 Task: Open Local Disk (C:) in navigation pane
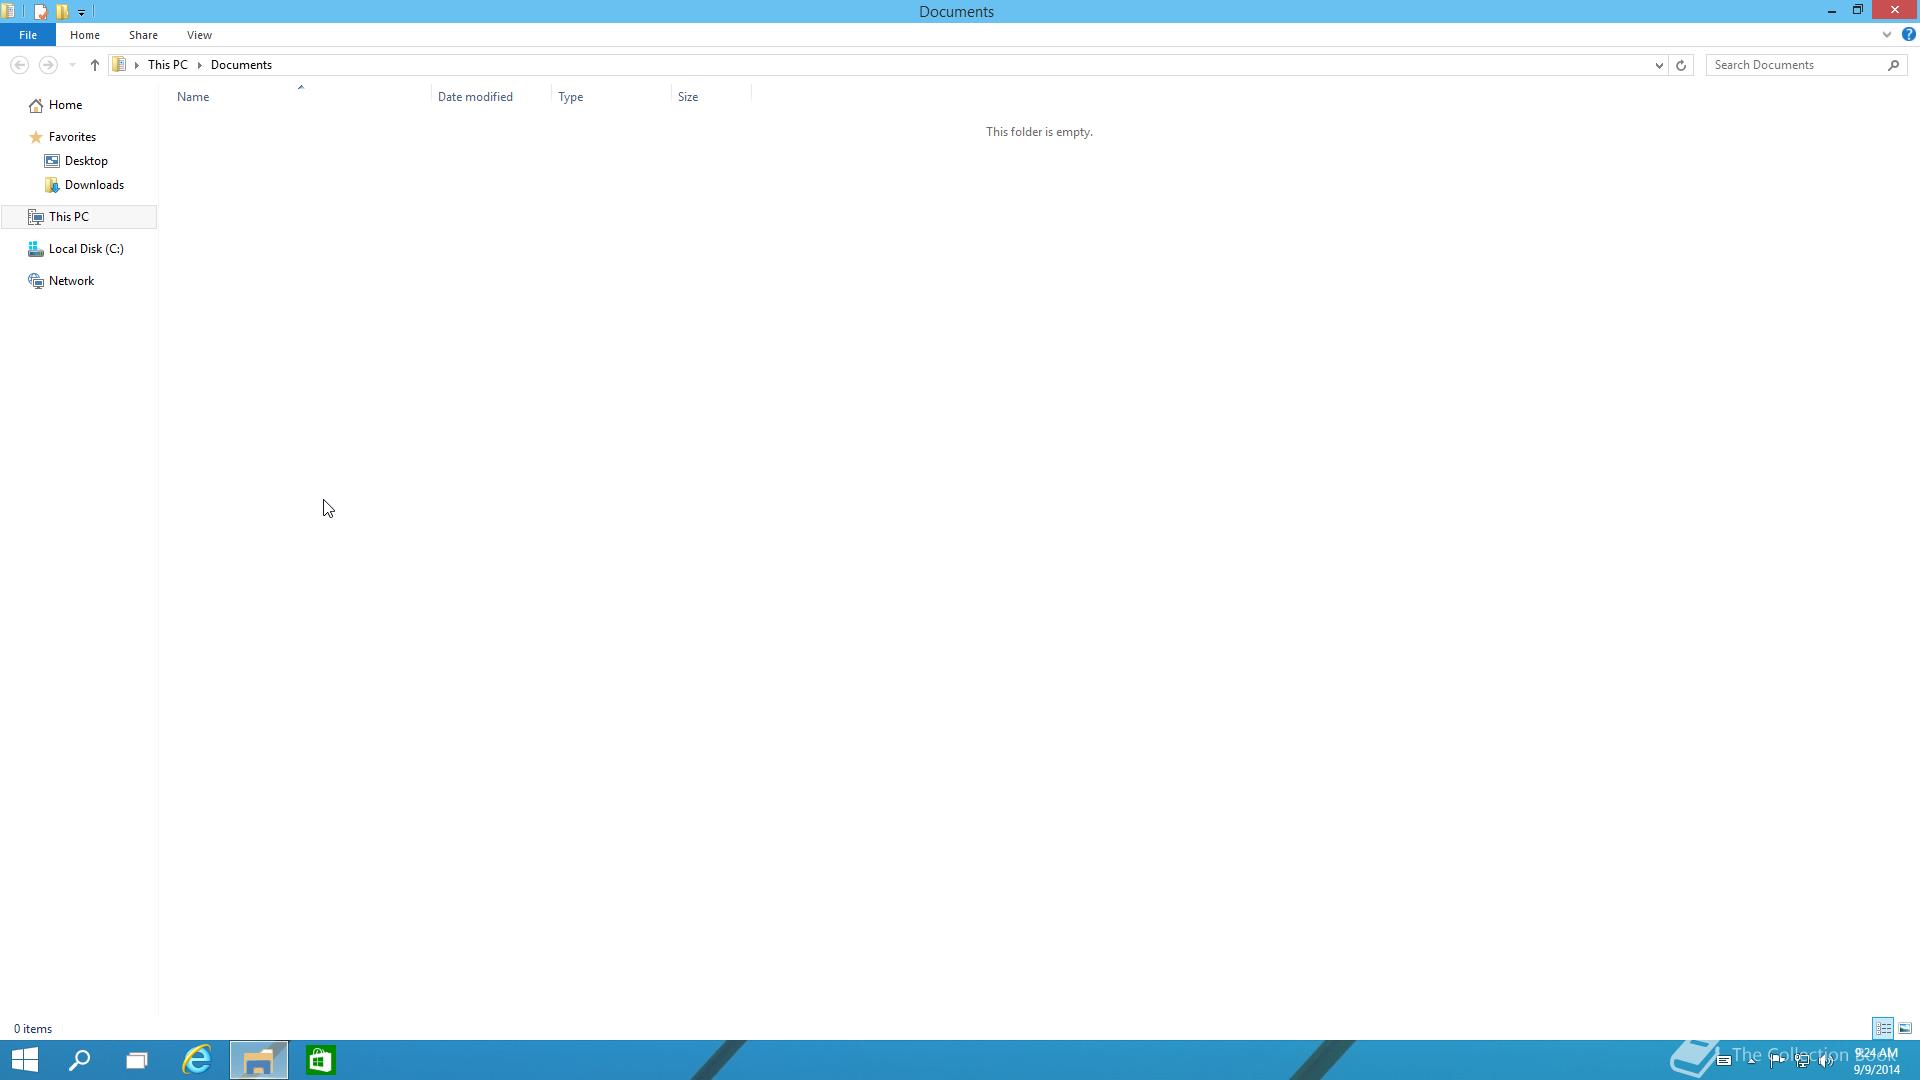click(x=86, y=249)
